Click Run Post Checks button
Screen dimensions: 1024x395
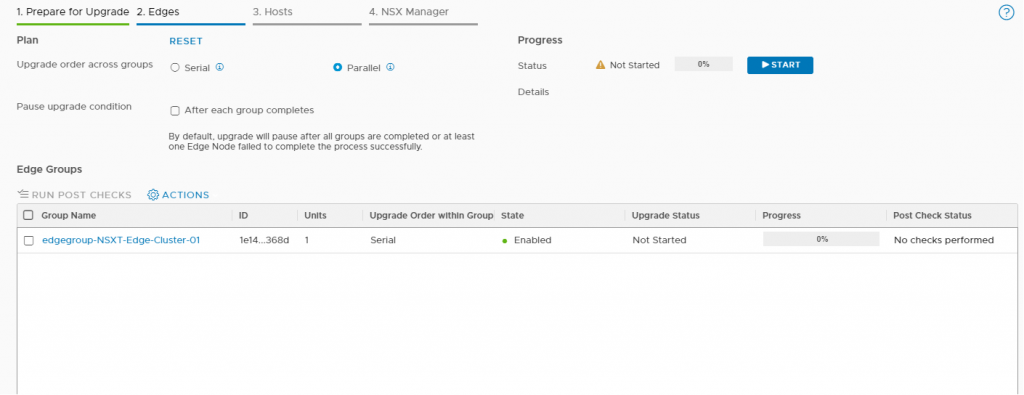click(x=74, y=195)
